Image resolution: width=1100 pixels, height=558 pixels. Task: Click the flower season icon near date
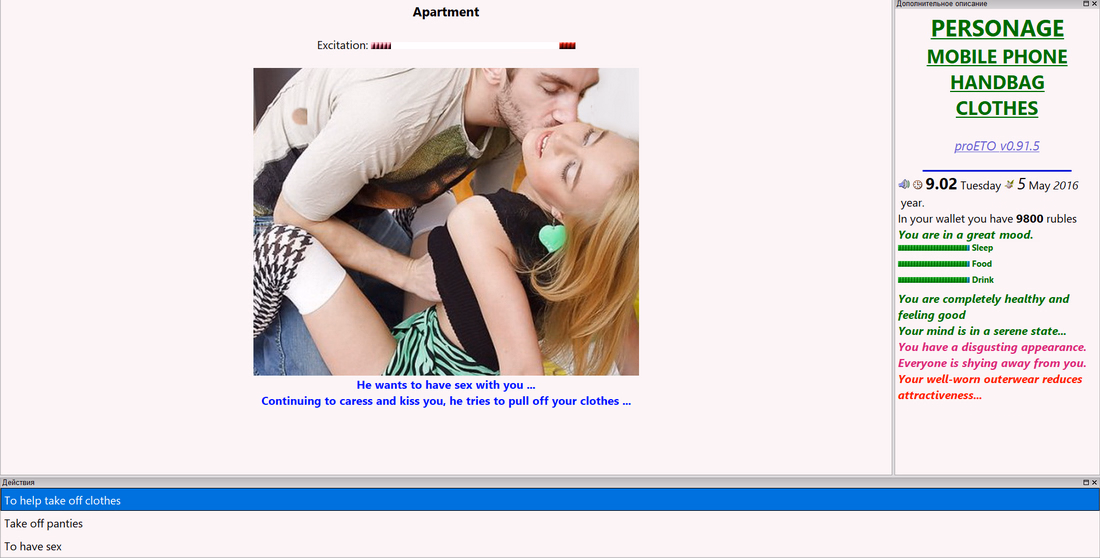[x=1010, y=185]
